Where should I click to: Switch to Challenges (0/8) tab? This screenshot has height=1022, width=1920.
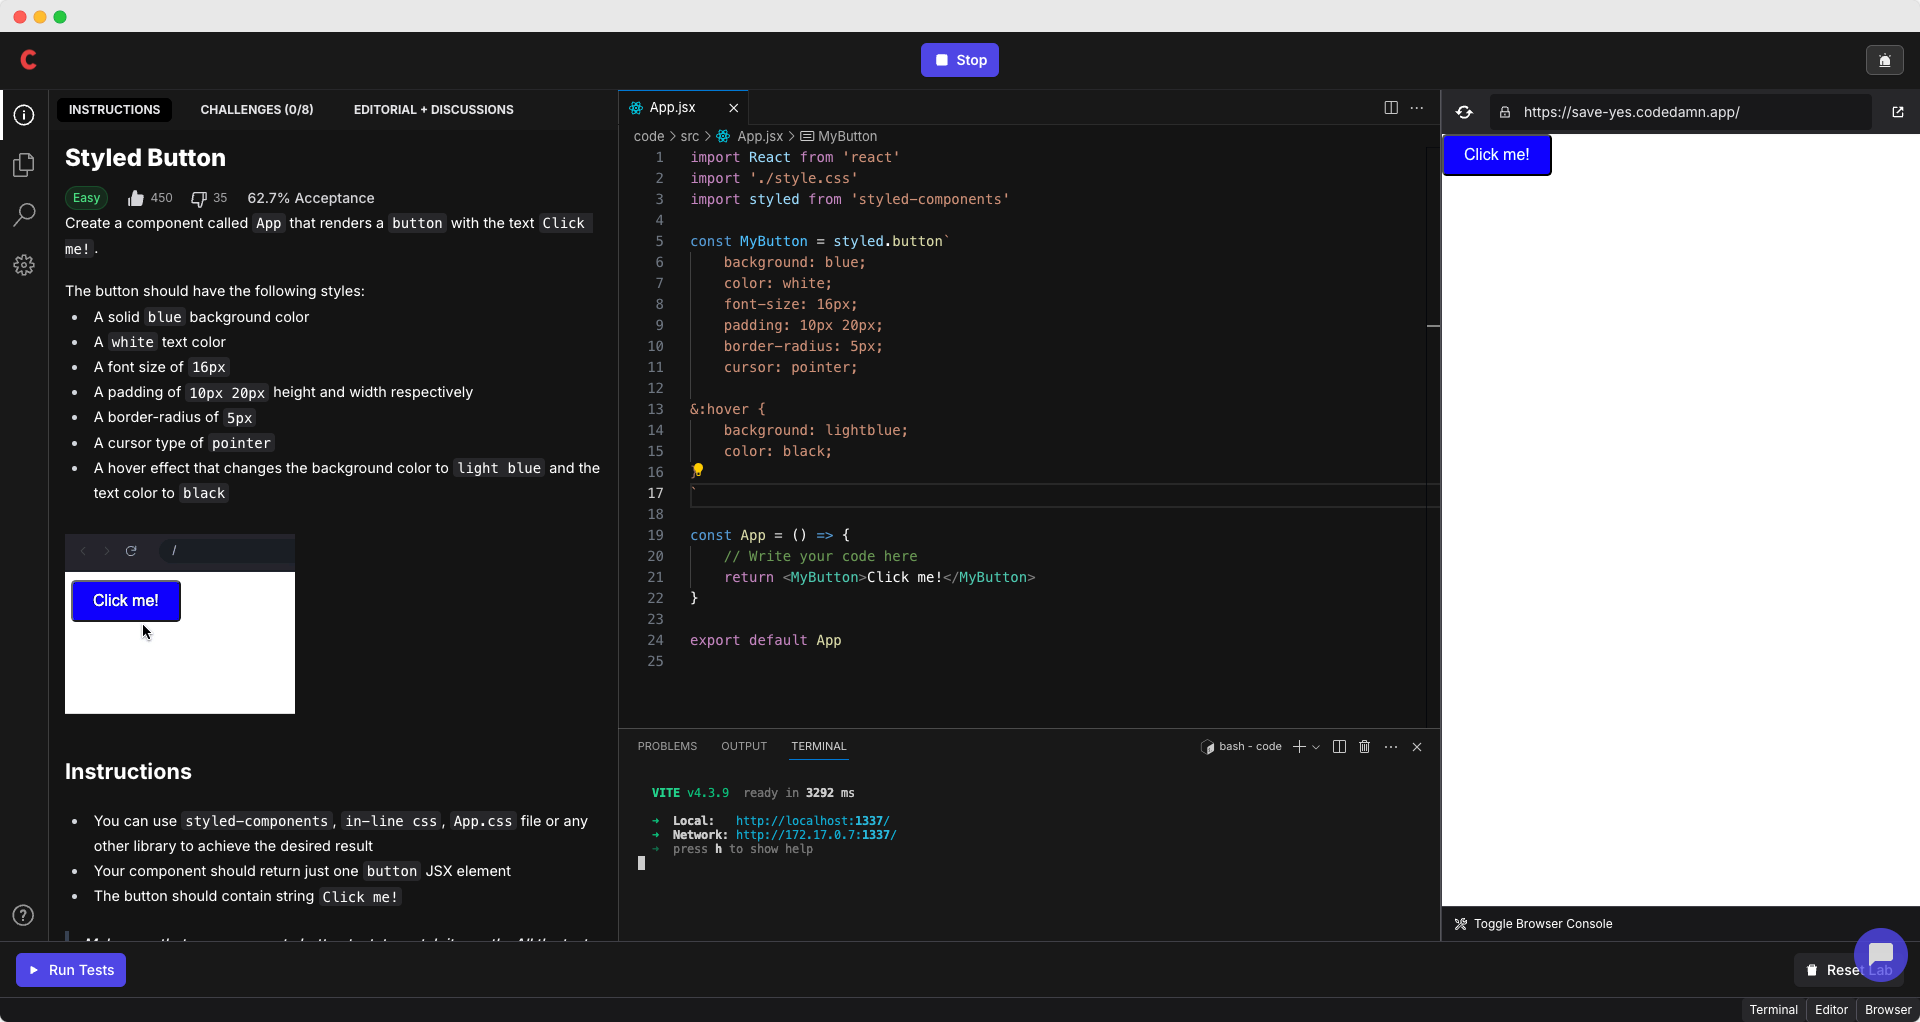pos(256,110)
